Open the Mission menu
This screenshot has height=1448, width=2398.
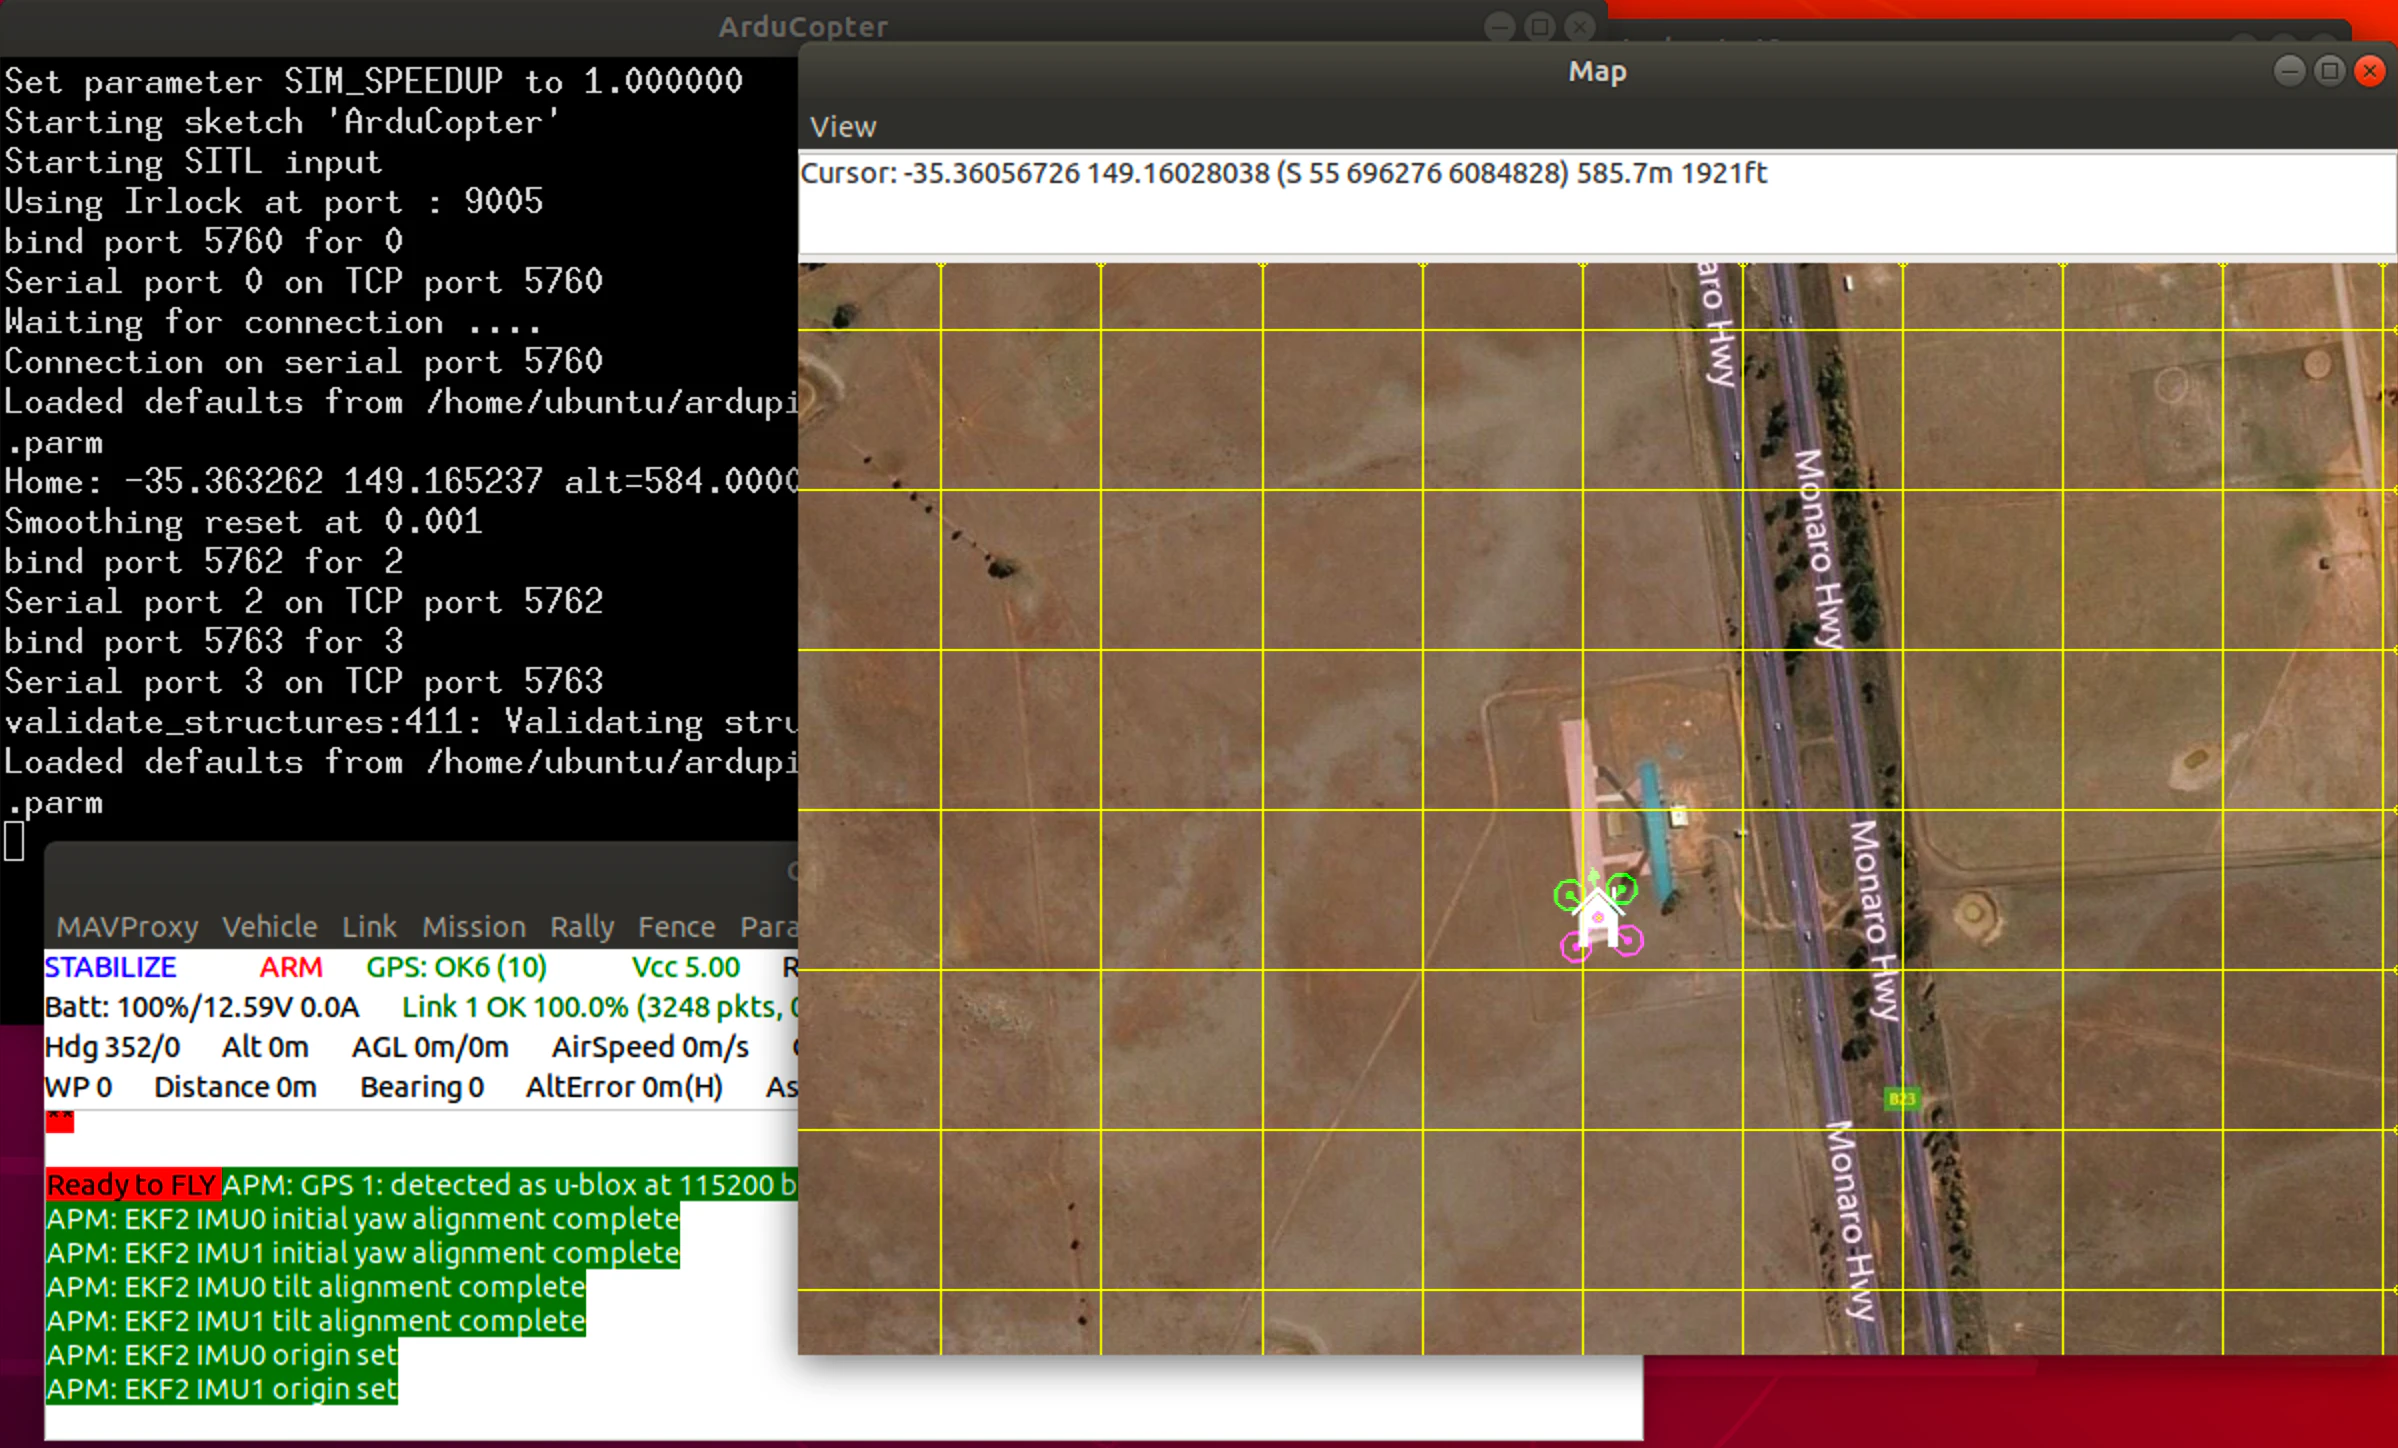(x=473, y=927)
